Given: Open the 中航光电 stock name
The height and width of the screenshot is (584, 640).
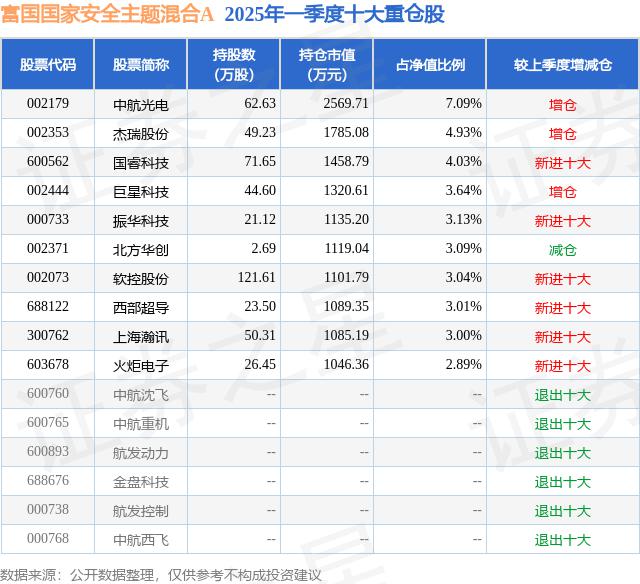Looking at the screenshot, I should 141,104.
